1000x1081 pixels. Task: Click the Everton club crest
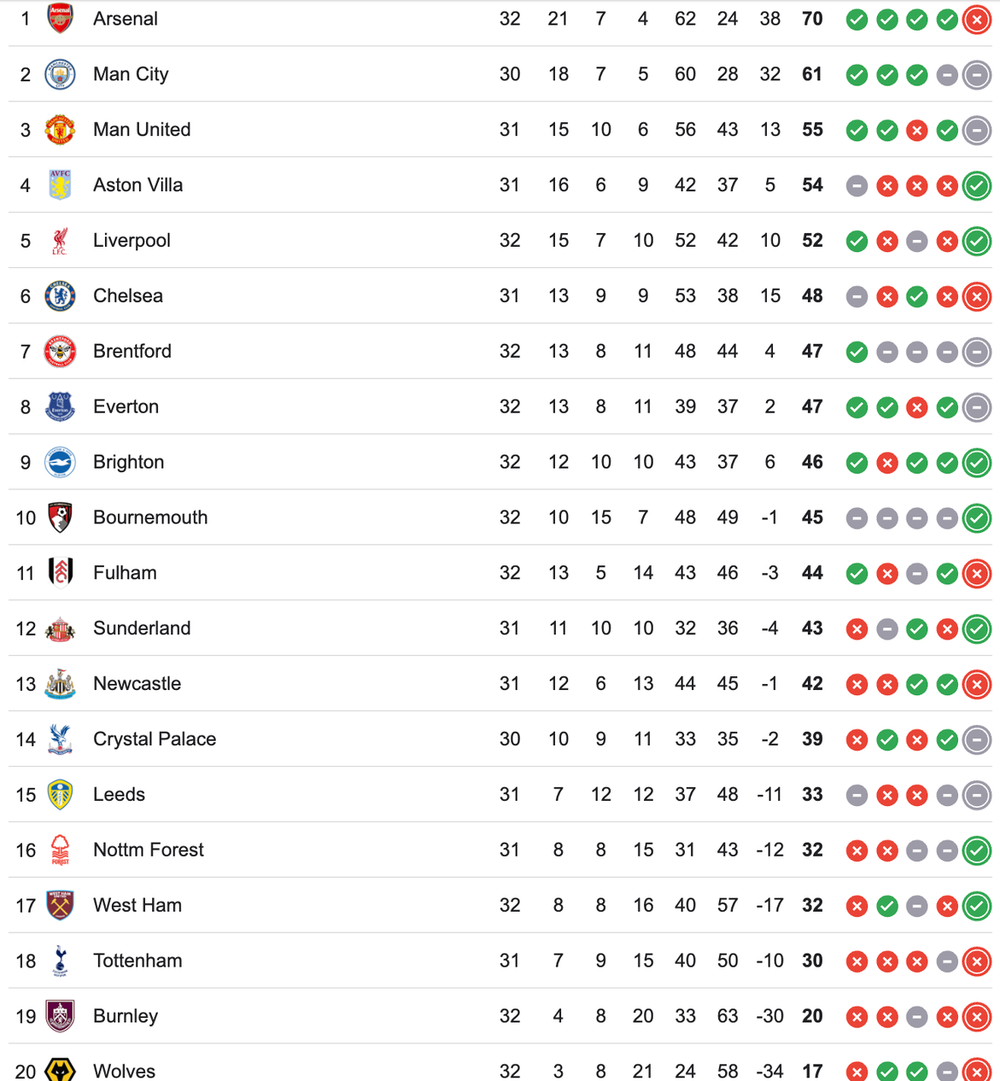[60, 407]
